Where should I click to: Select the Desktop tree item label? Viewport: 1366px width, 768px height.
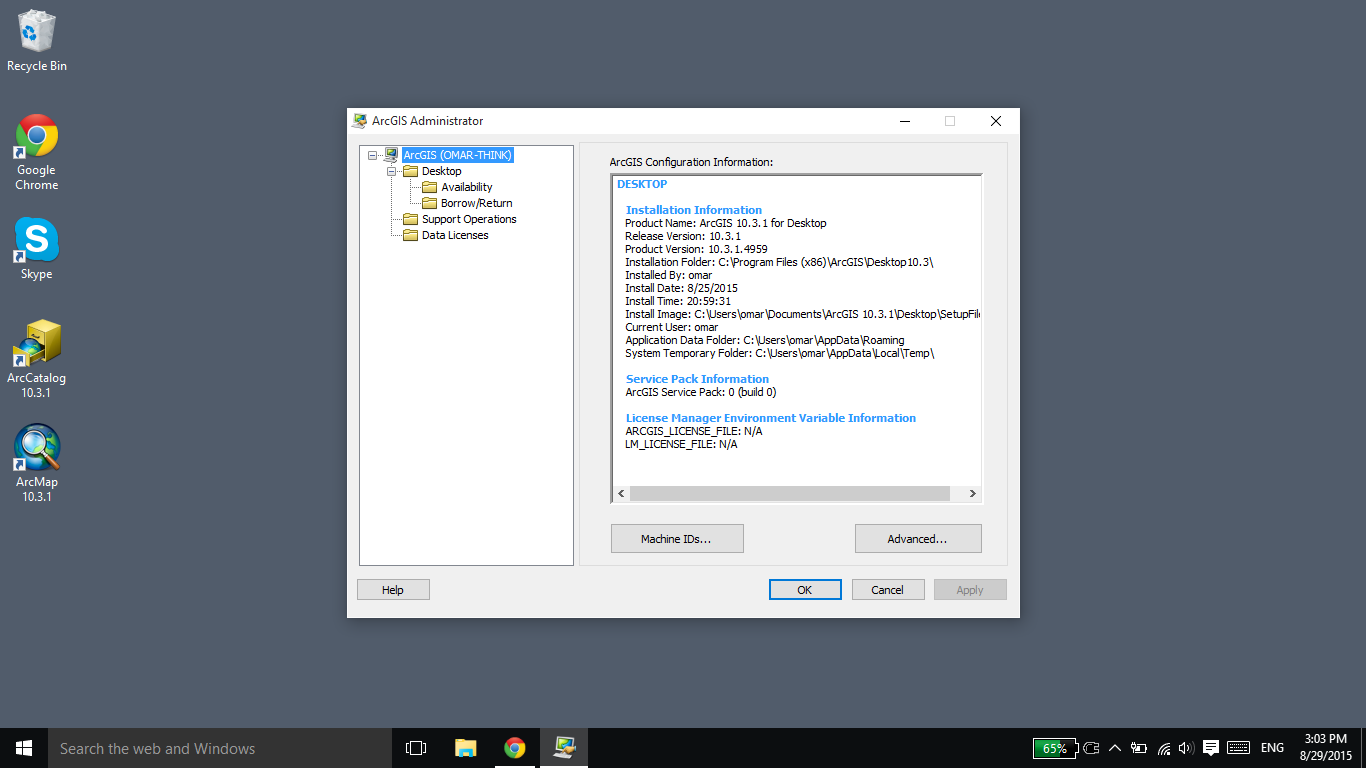click(x=441, y=171)
